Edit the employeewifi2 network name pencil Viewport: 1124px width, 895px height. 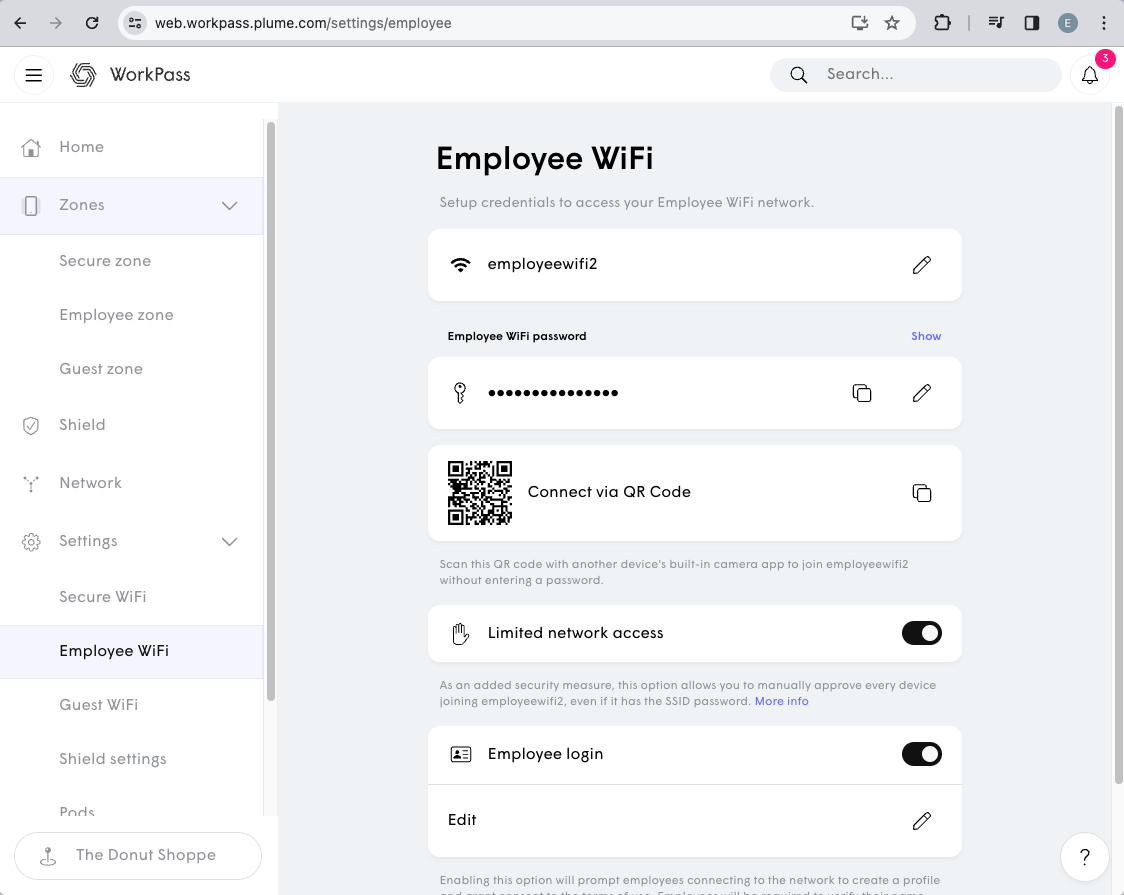pos(922,265)
